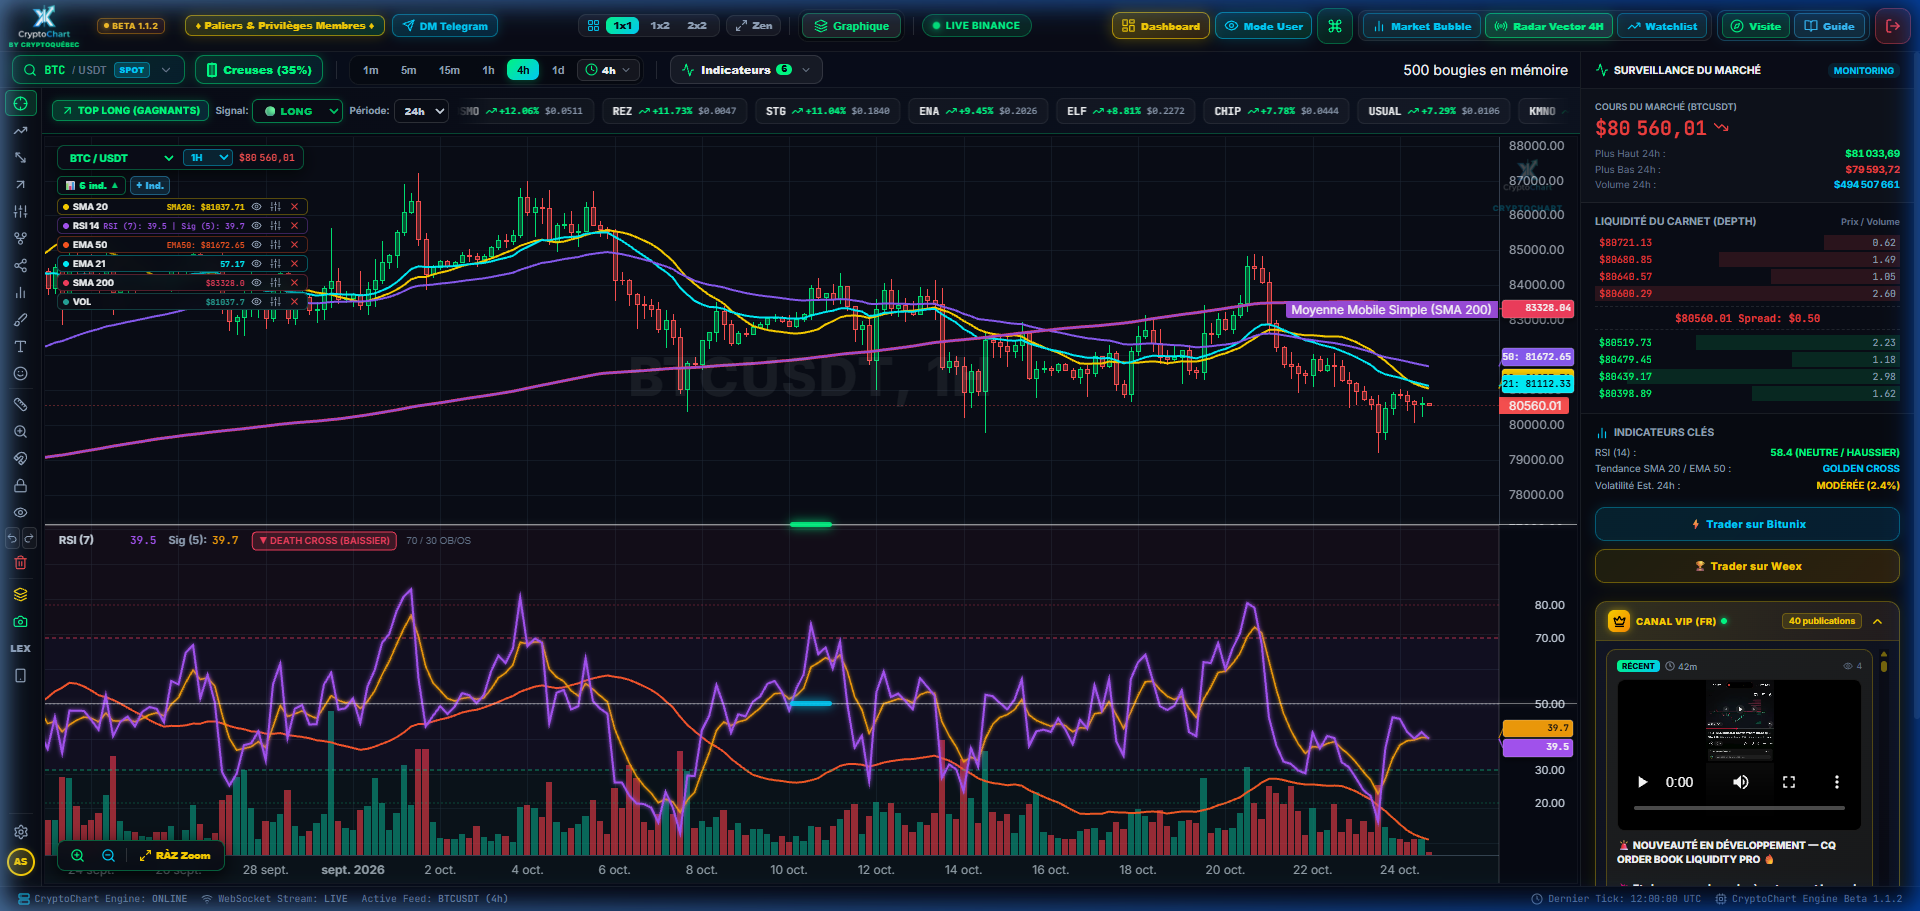
Task: Open the DM Telegram link
Action: (x=445, y=26)
